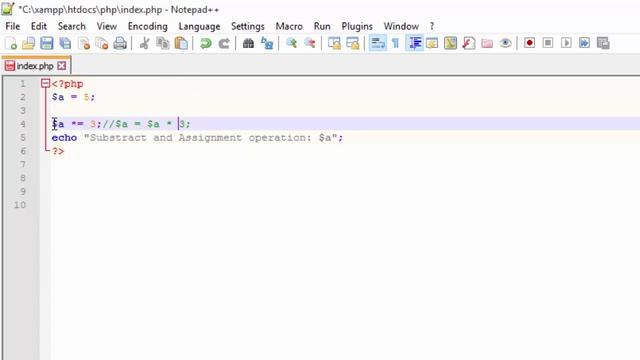Open the Function List toolbar icon
The width and height of the screenshot is (640, 360).
click(x=469, y=43)
